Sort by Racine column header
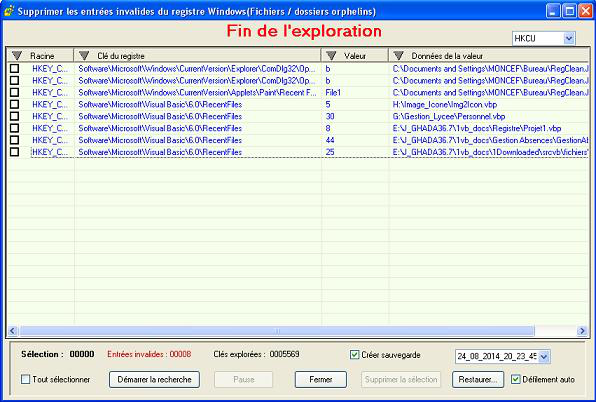 point(41,56)
